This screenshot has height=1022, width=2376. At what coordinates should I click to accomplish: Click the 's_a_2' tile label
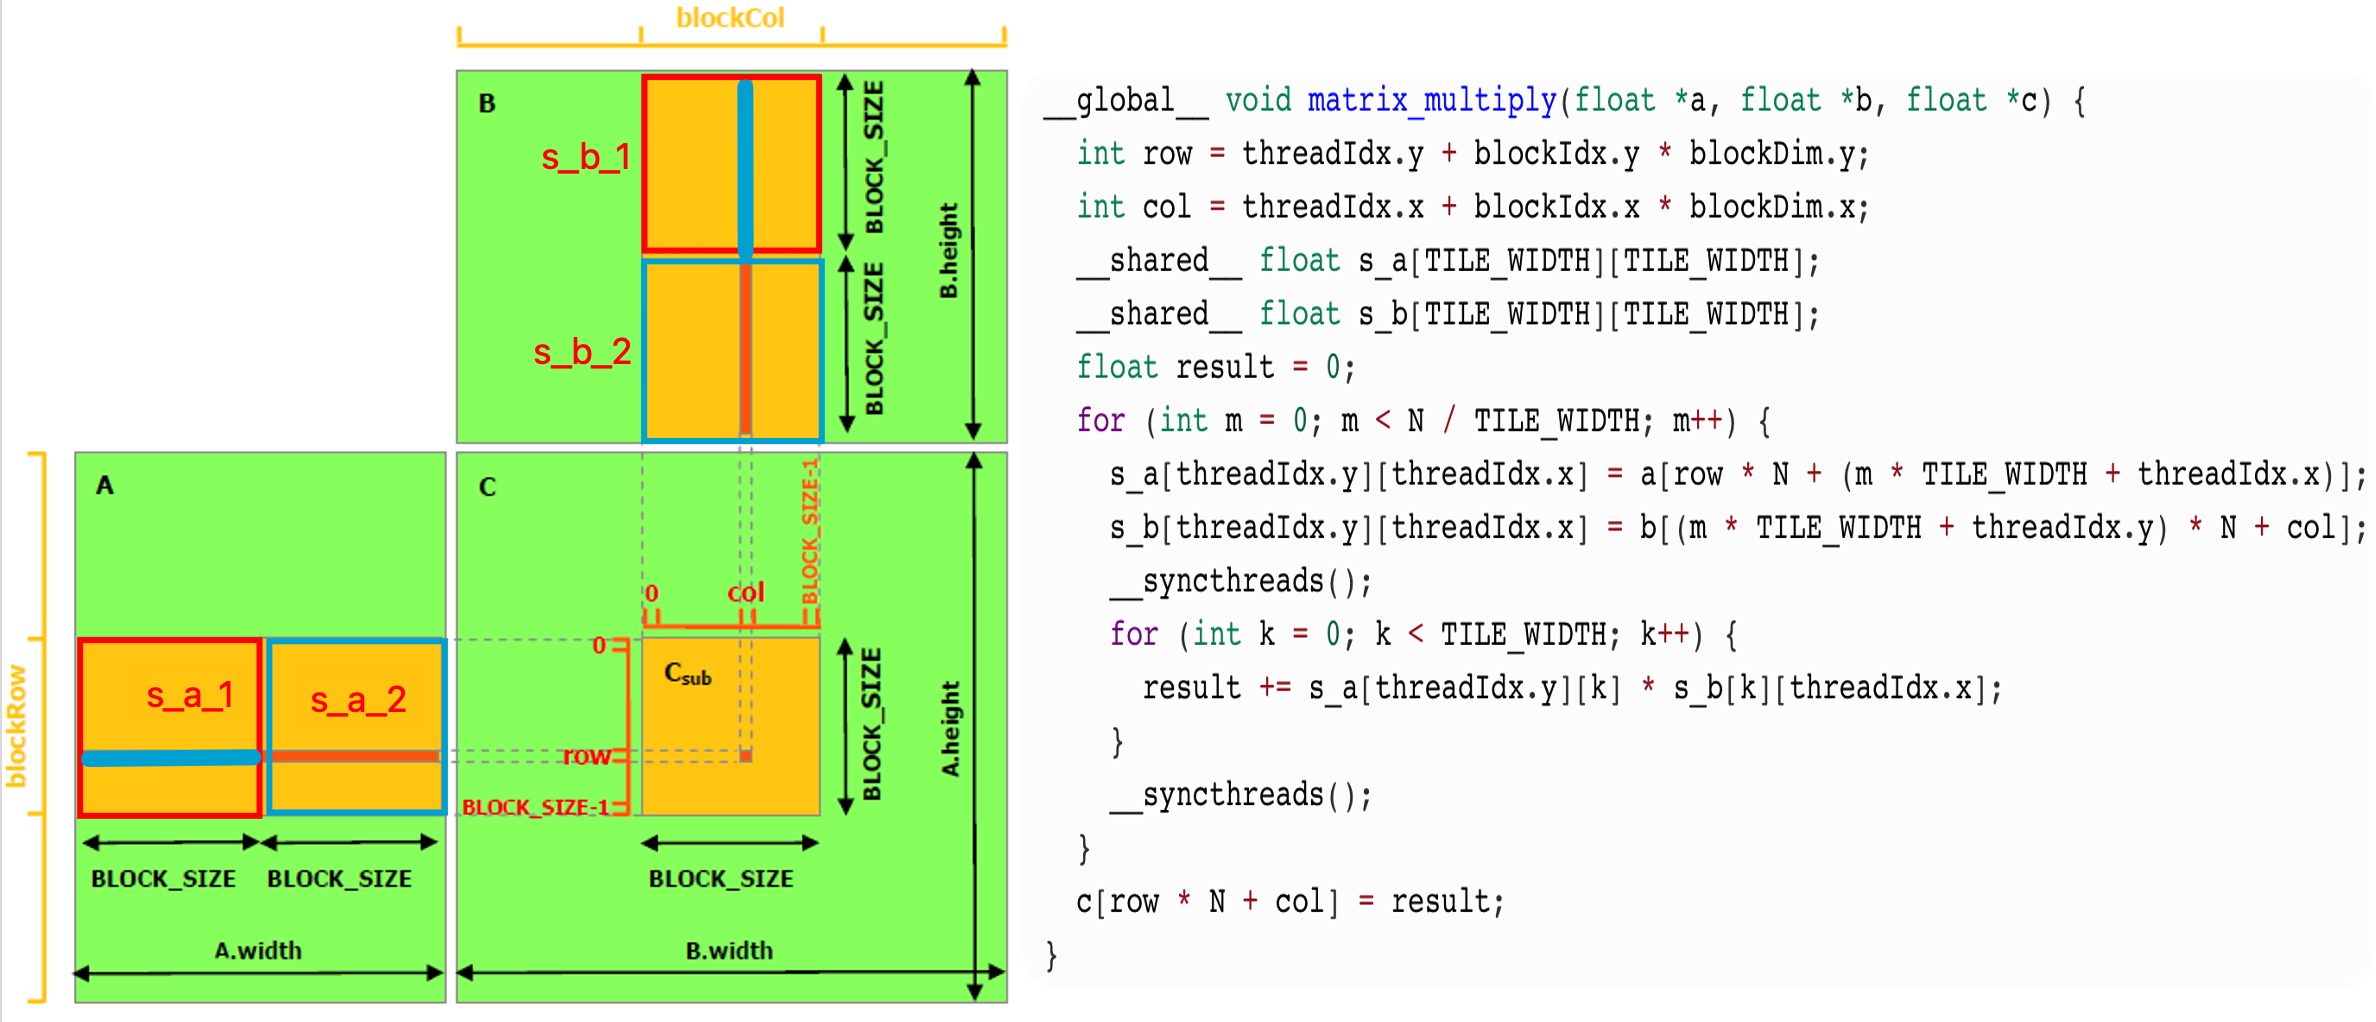(x=358, y=699)
